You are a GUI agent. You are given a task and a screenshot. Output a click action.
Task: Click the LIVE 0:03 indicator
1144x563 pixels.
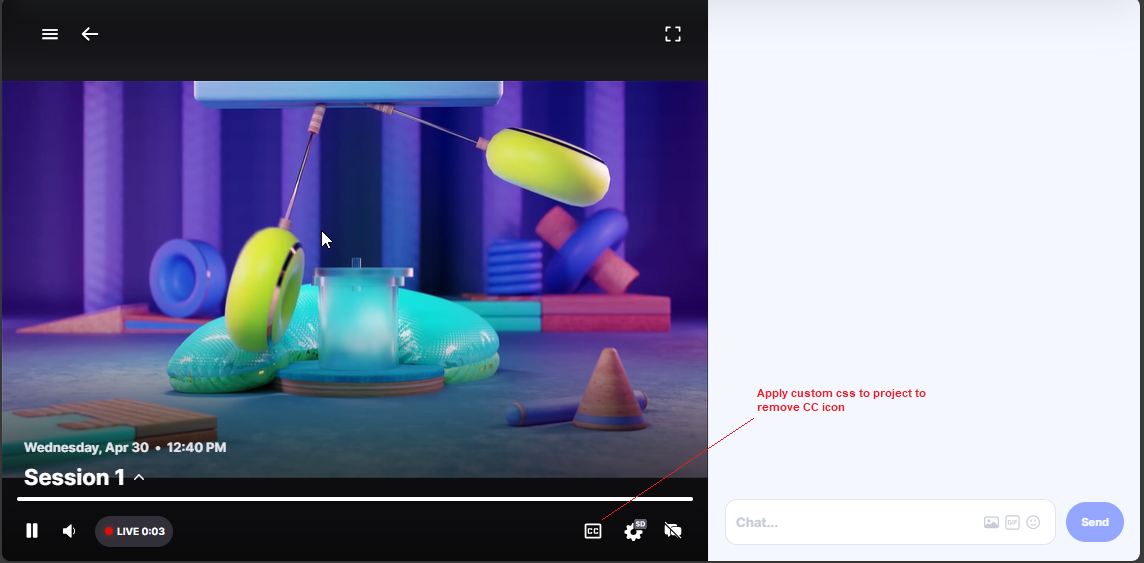pyautogui.click(x=134, y=531)
